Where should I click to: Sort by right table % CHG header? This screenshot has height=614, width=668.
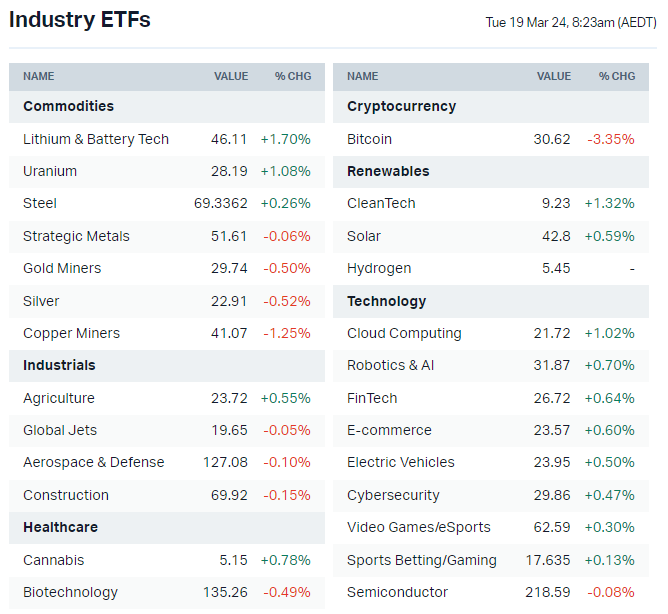[x=617, y=76]
